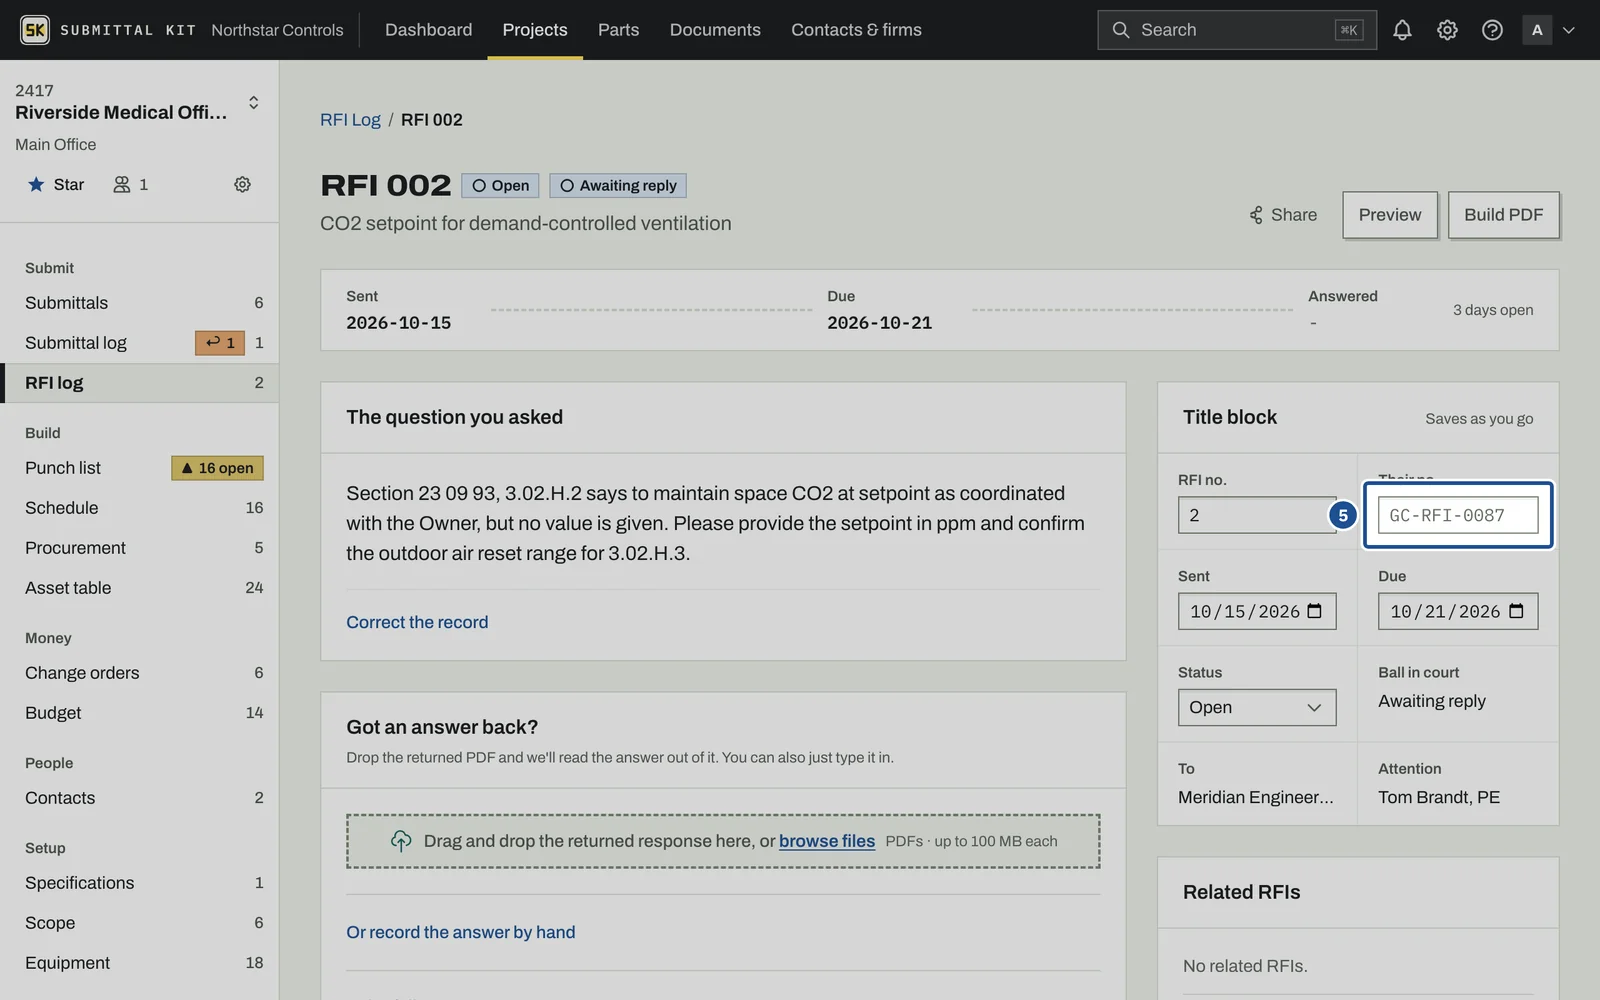Click the 16 open warning badge

click(217, 468)
